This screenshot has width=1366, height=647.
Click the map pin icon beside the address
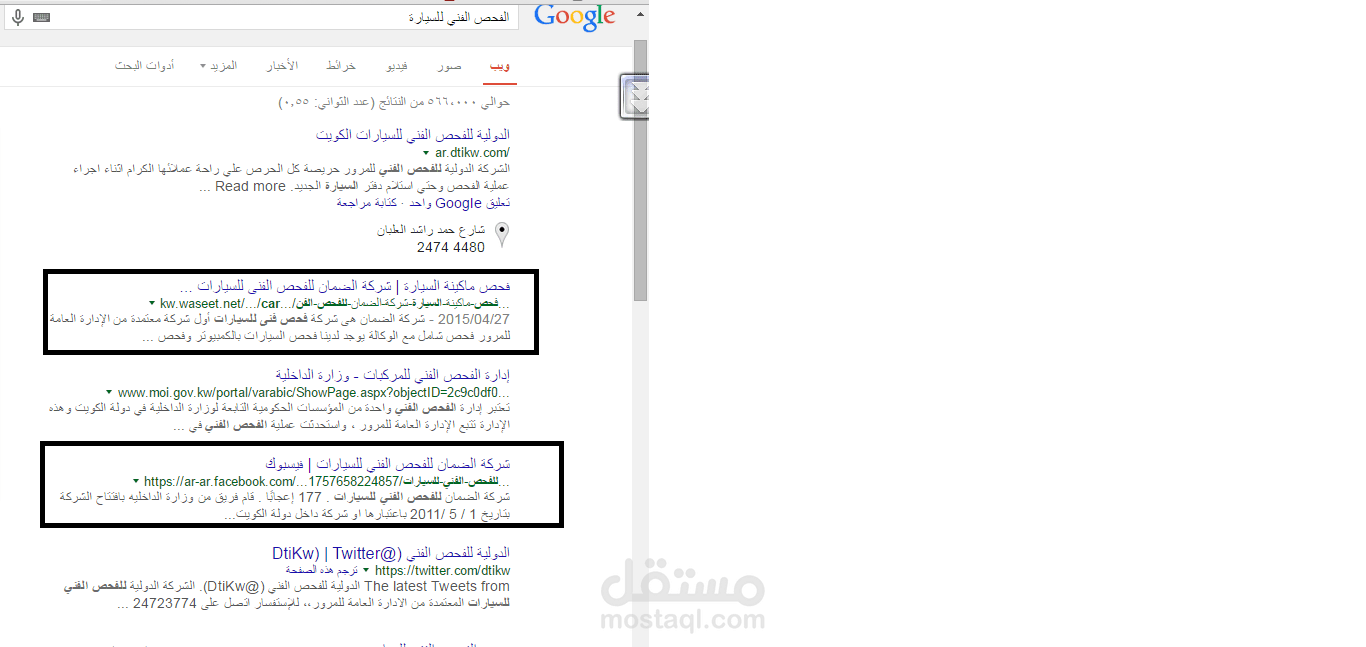[x=502, y=235]
